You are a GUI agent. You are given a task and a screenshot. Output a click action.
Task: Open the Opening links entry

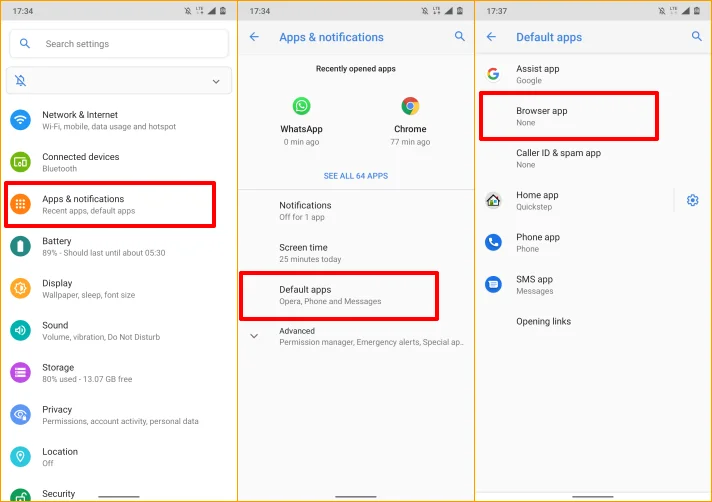pyautogui.click(x=593, y=322)
